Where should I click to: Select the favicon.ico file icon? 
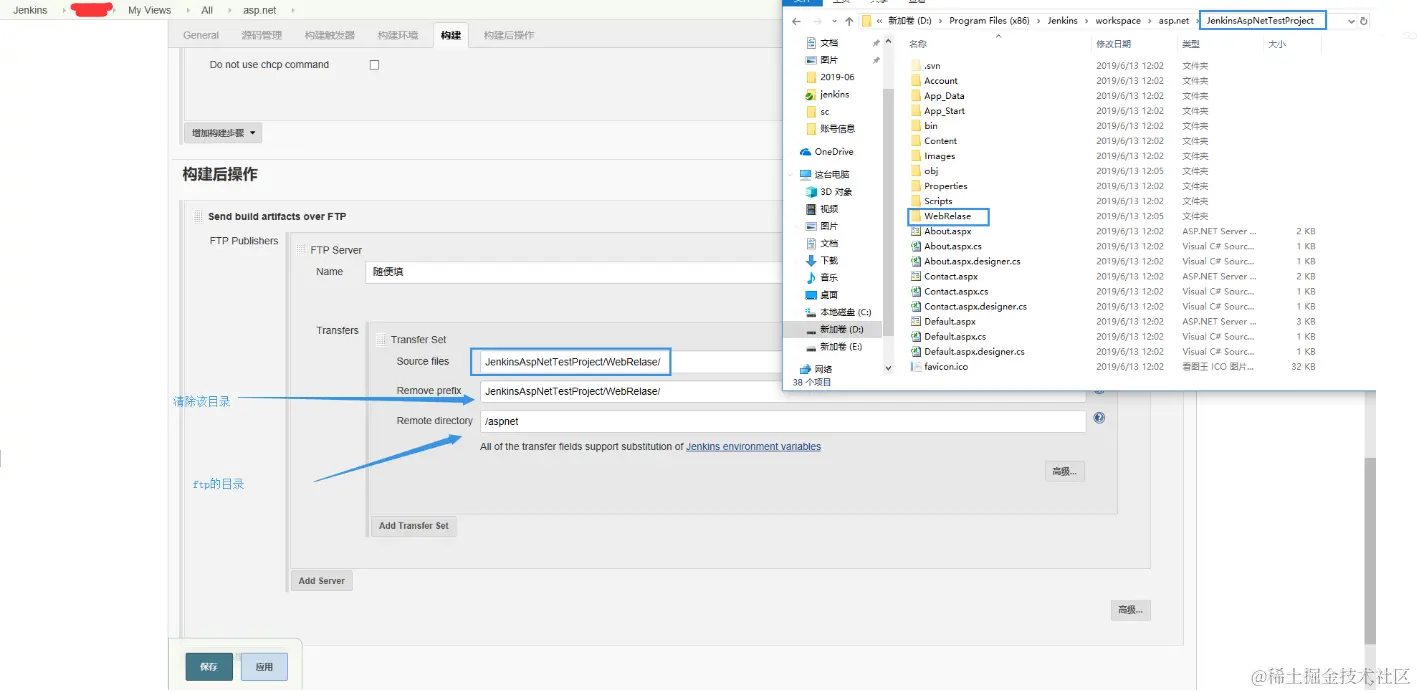(915, 367)
